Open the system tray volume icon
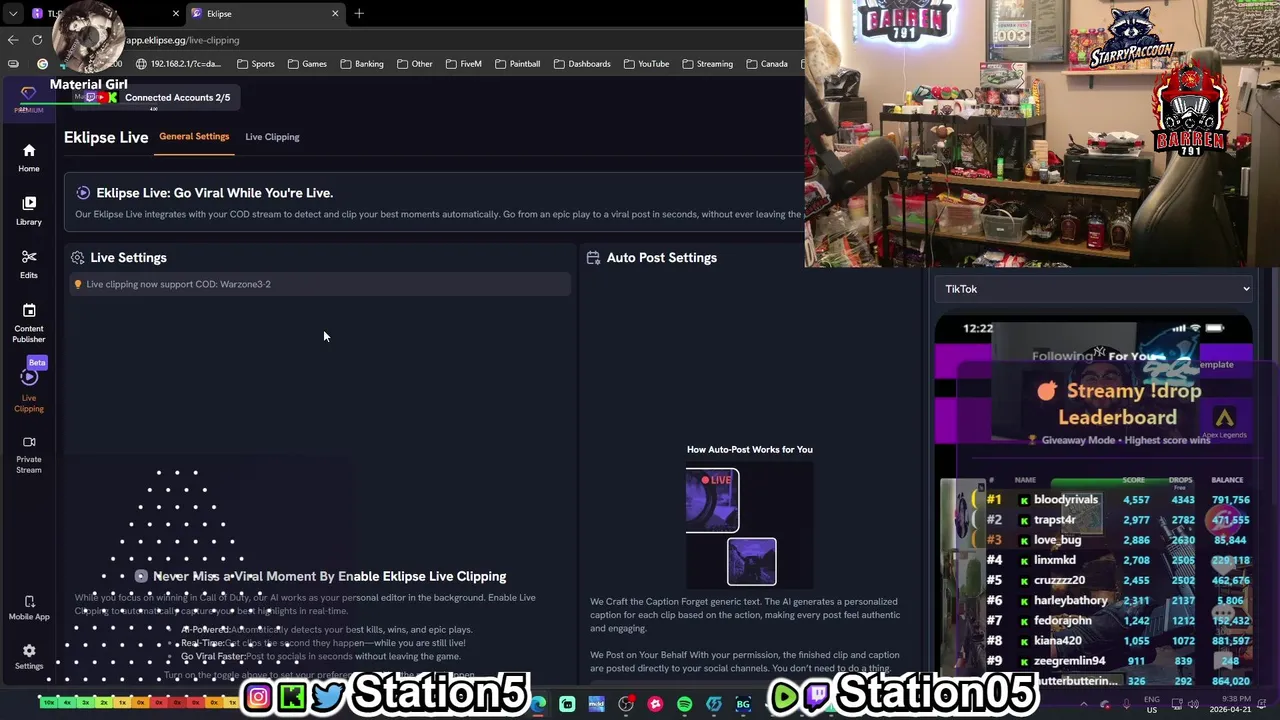 [x=1193, y=704]
